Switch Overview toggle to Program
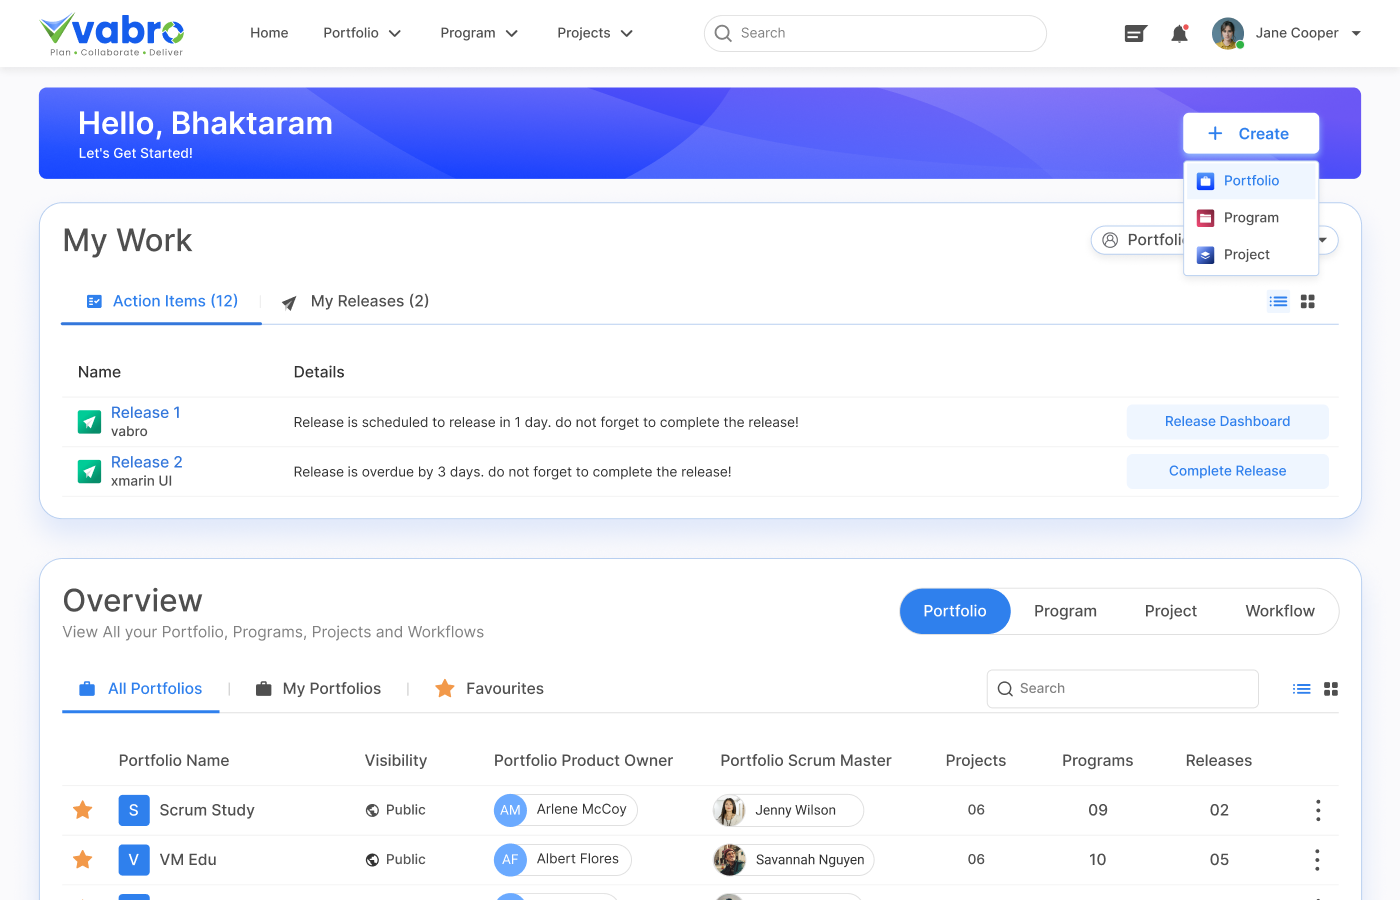This screenshot has width=1400, height=900. point(1064,611)
